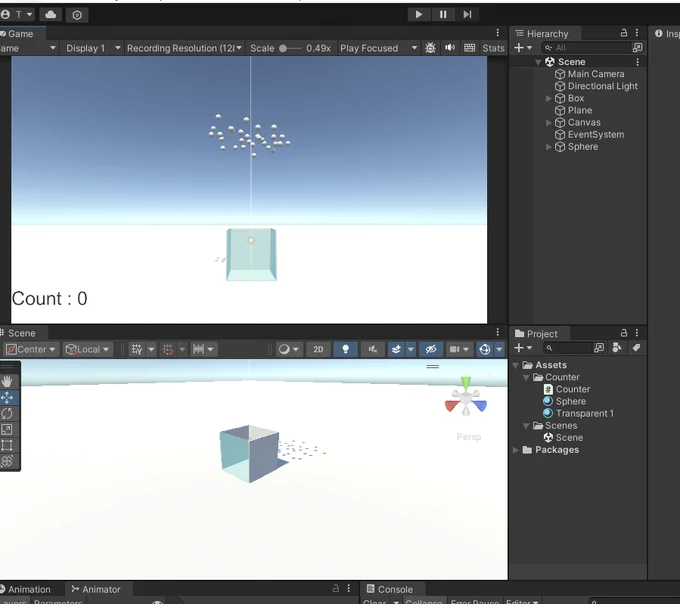
Task: Select the Transform tool
Action: (x=7, y=461)
